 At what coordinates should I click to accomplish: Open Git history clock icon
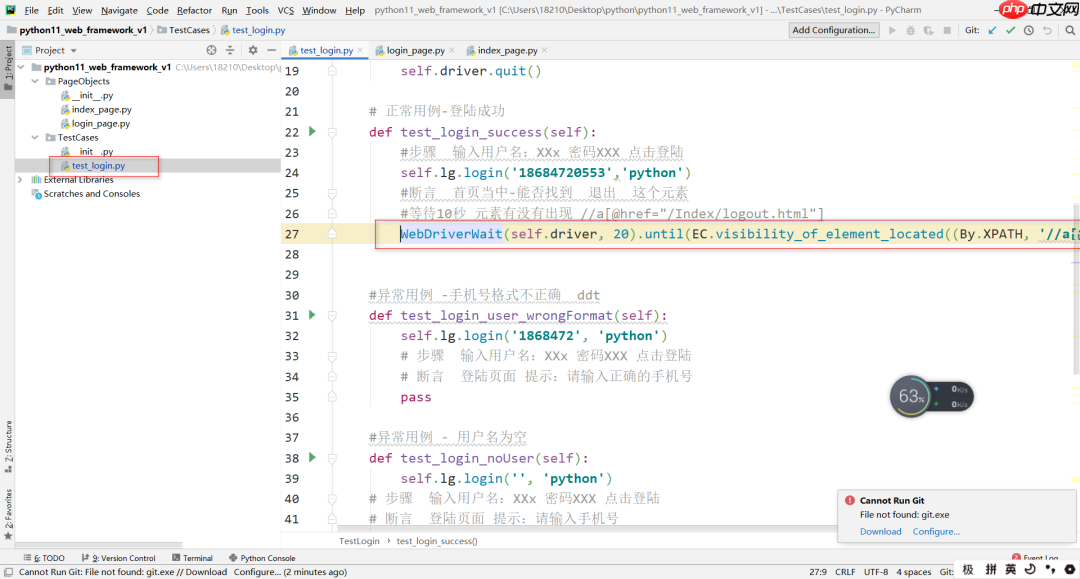tap(1029, 30)
